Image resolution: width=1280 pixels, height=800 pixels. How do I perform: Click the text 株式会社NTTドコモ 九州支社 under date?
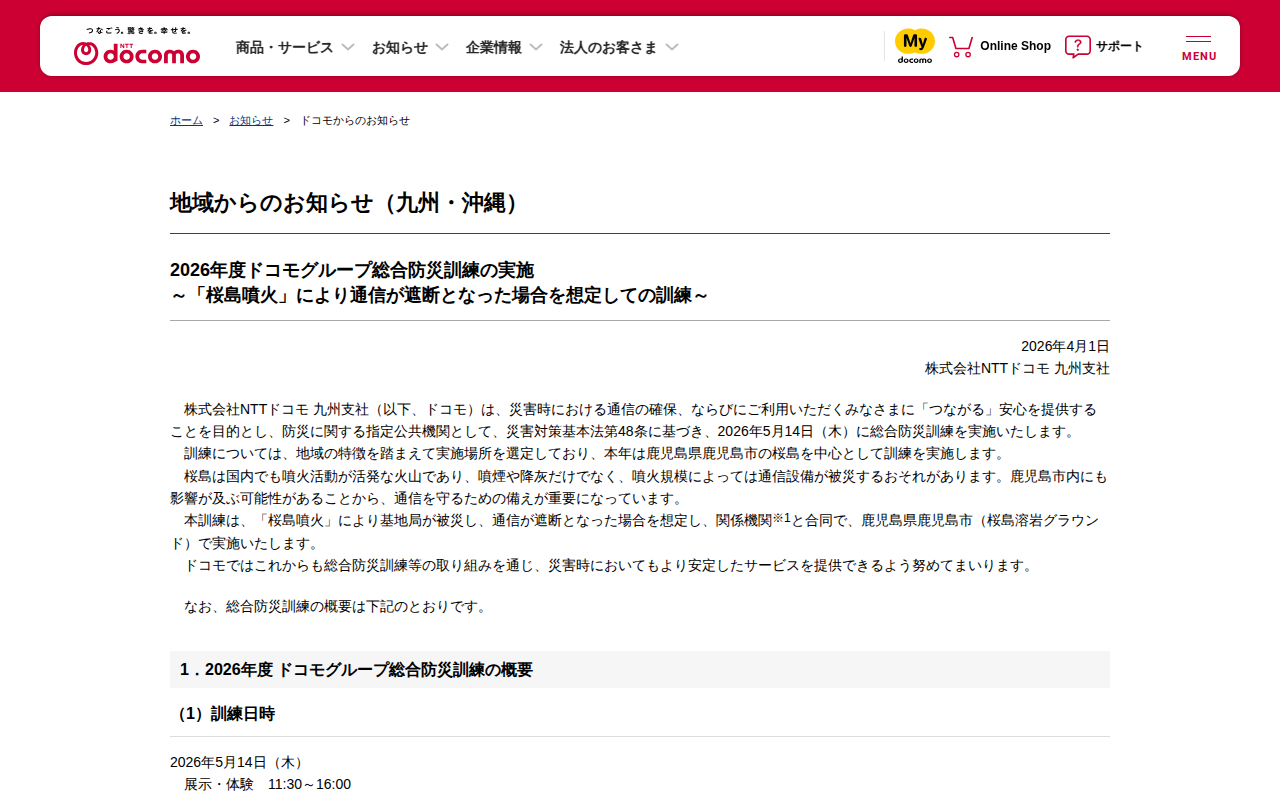click(1017, 368)
